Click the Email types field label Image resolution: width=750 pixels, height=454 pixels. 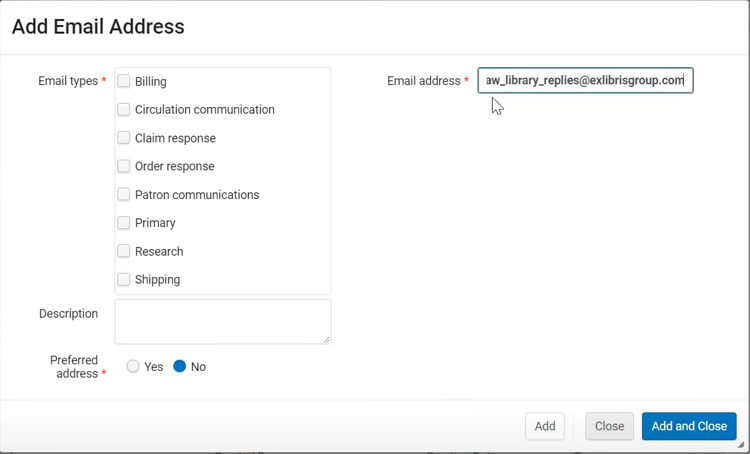tap(68, 81)
